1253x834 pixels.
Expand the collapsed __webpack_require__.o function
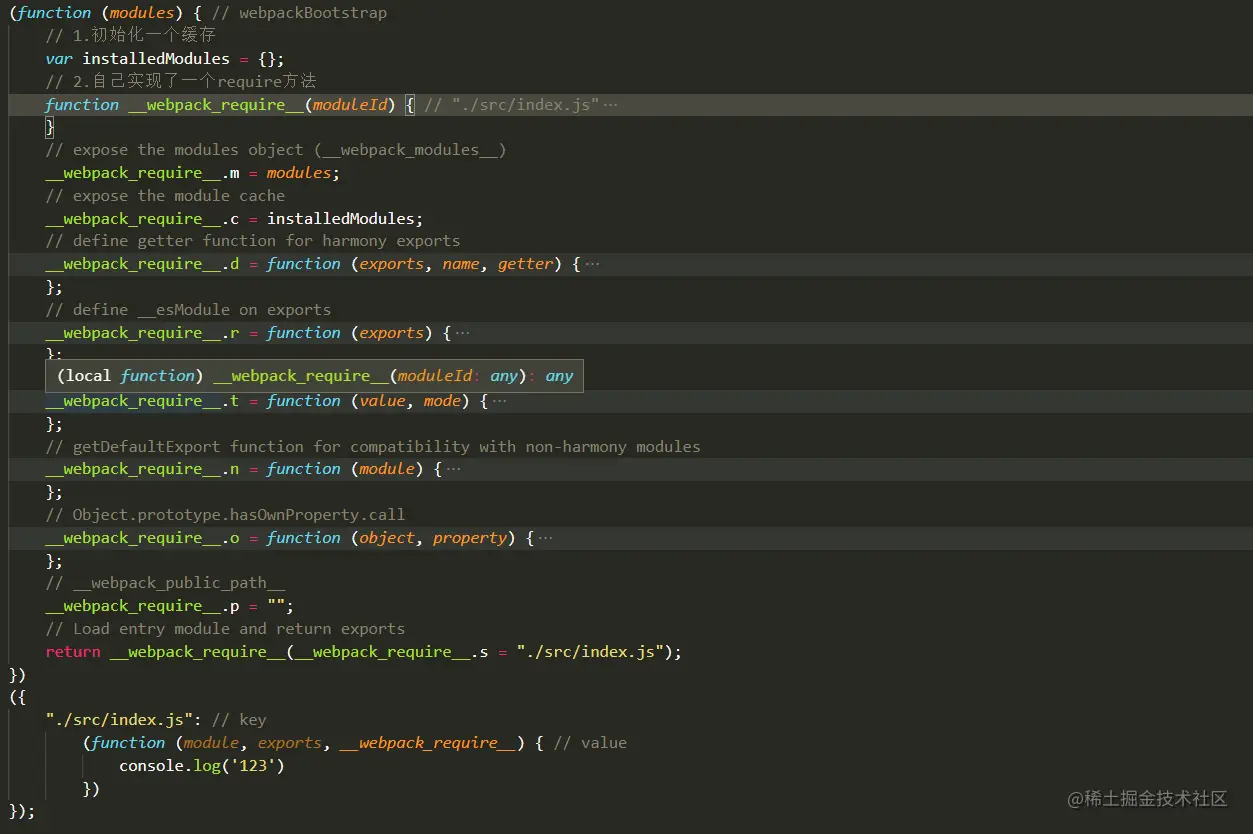pos(546,537)
